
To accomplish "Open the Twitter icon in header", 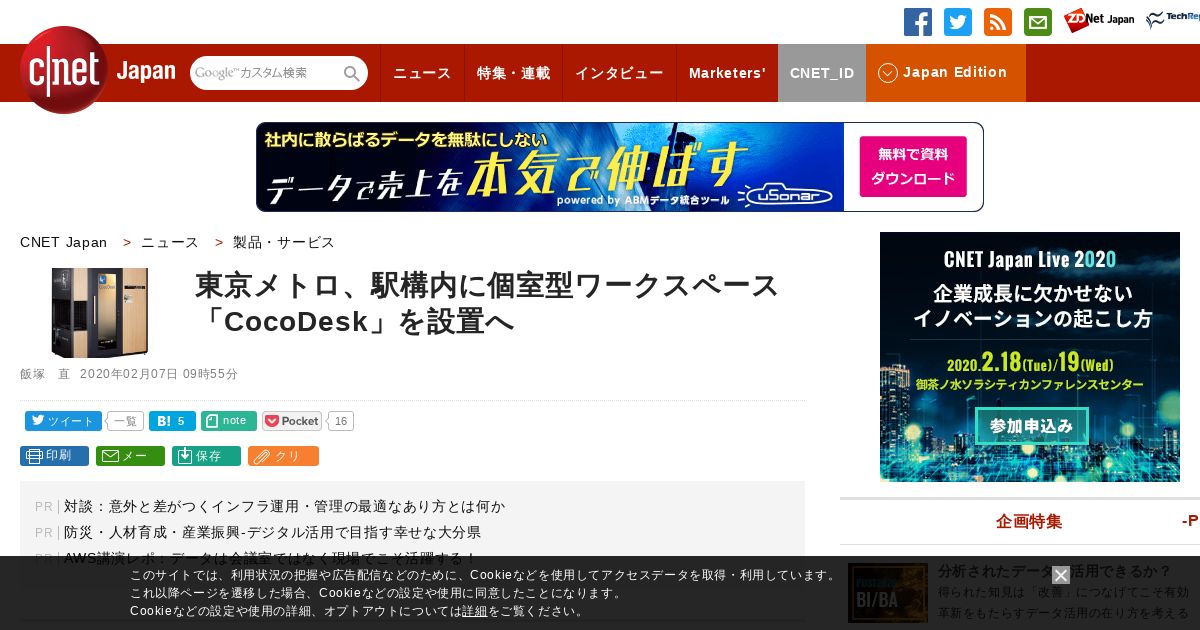I will pyautogui.click(x=958, y=22).
